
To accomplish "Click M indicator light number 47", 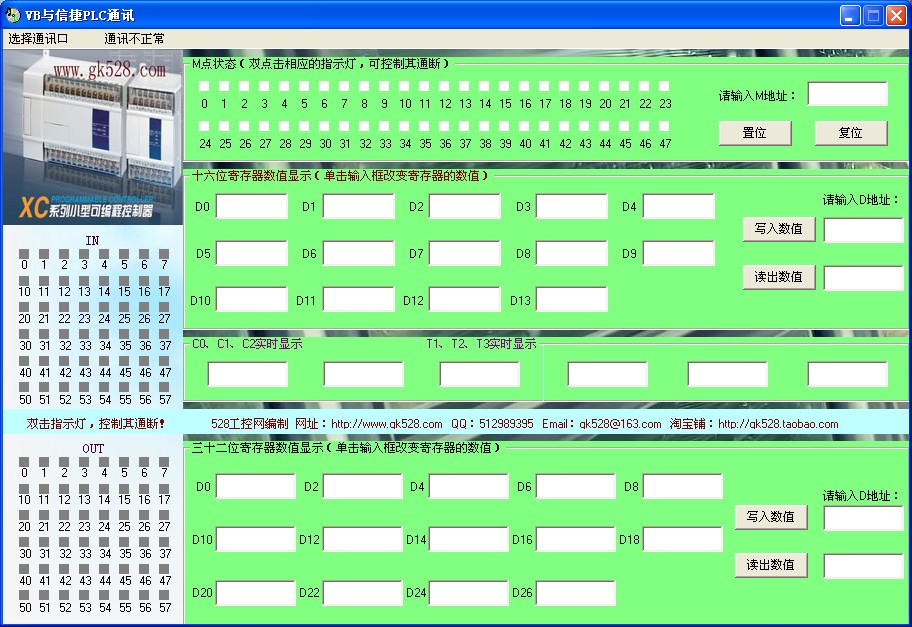I will point(665,126).
